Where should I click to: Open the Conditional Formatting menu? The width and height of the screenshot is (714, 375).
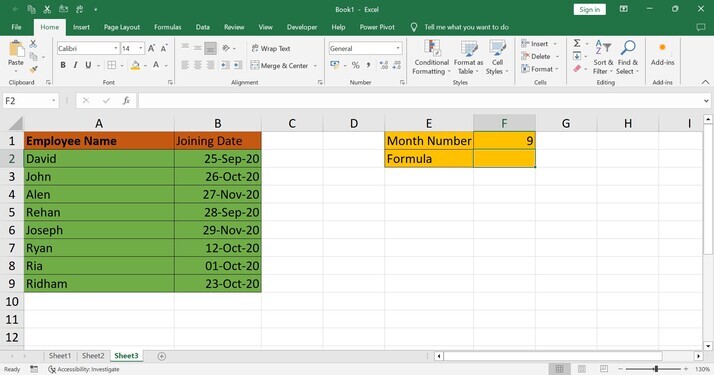[432, 57]
